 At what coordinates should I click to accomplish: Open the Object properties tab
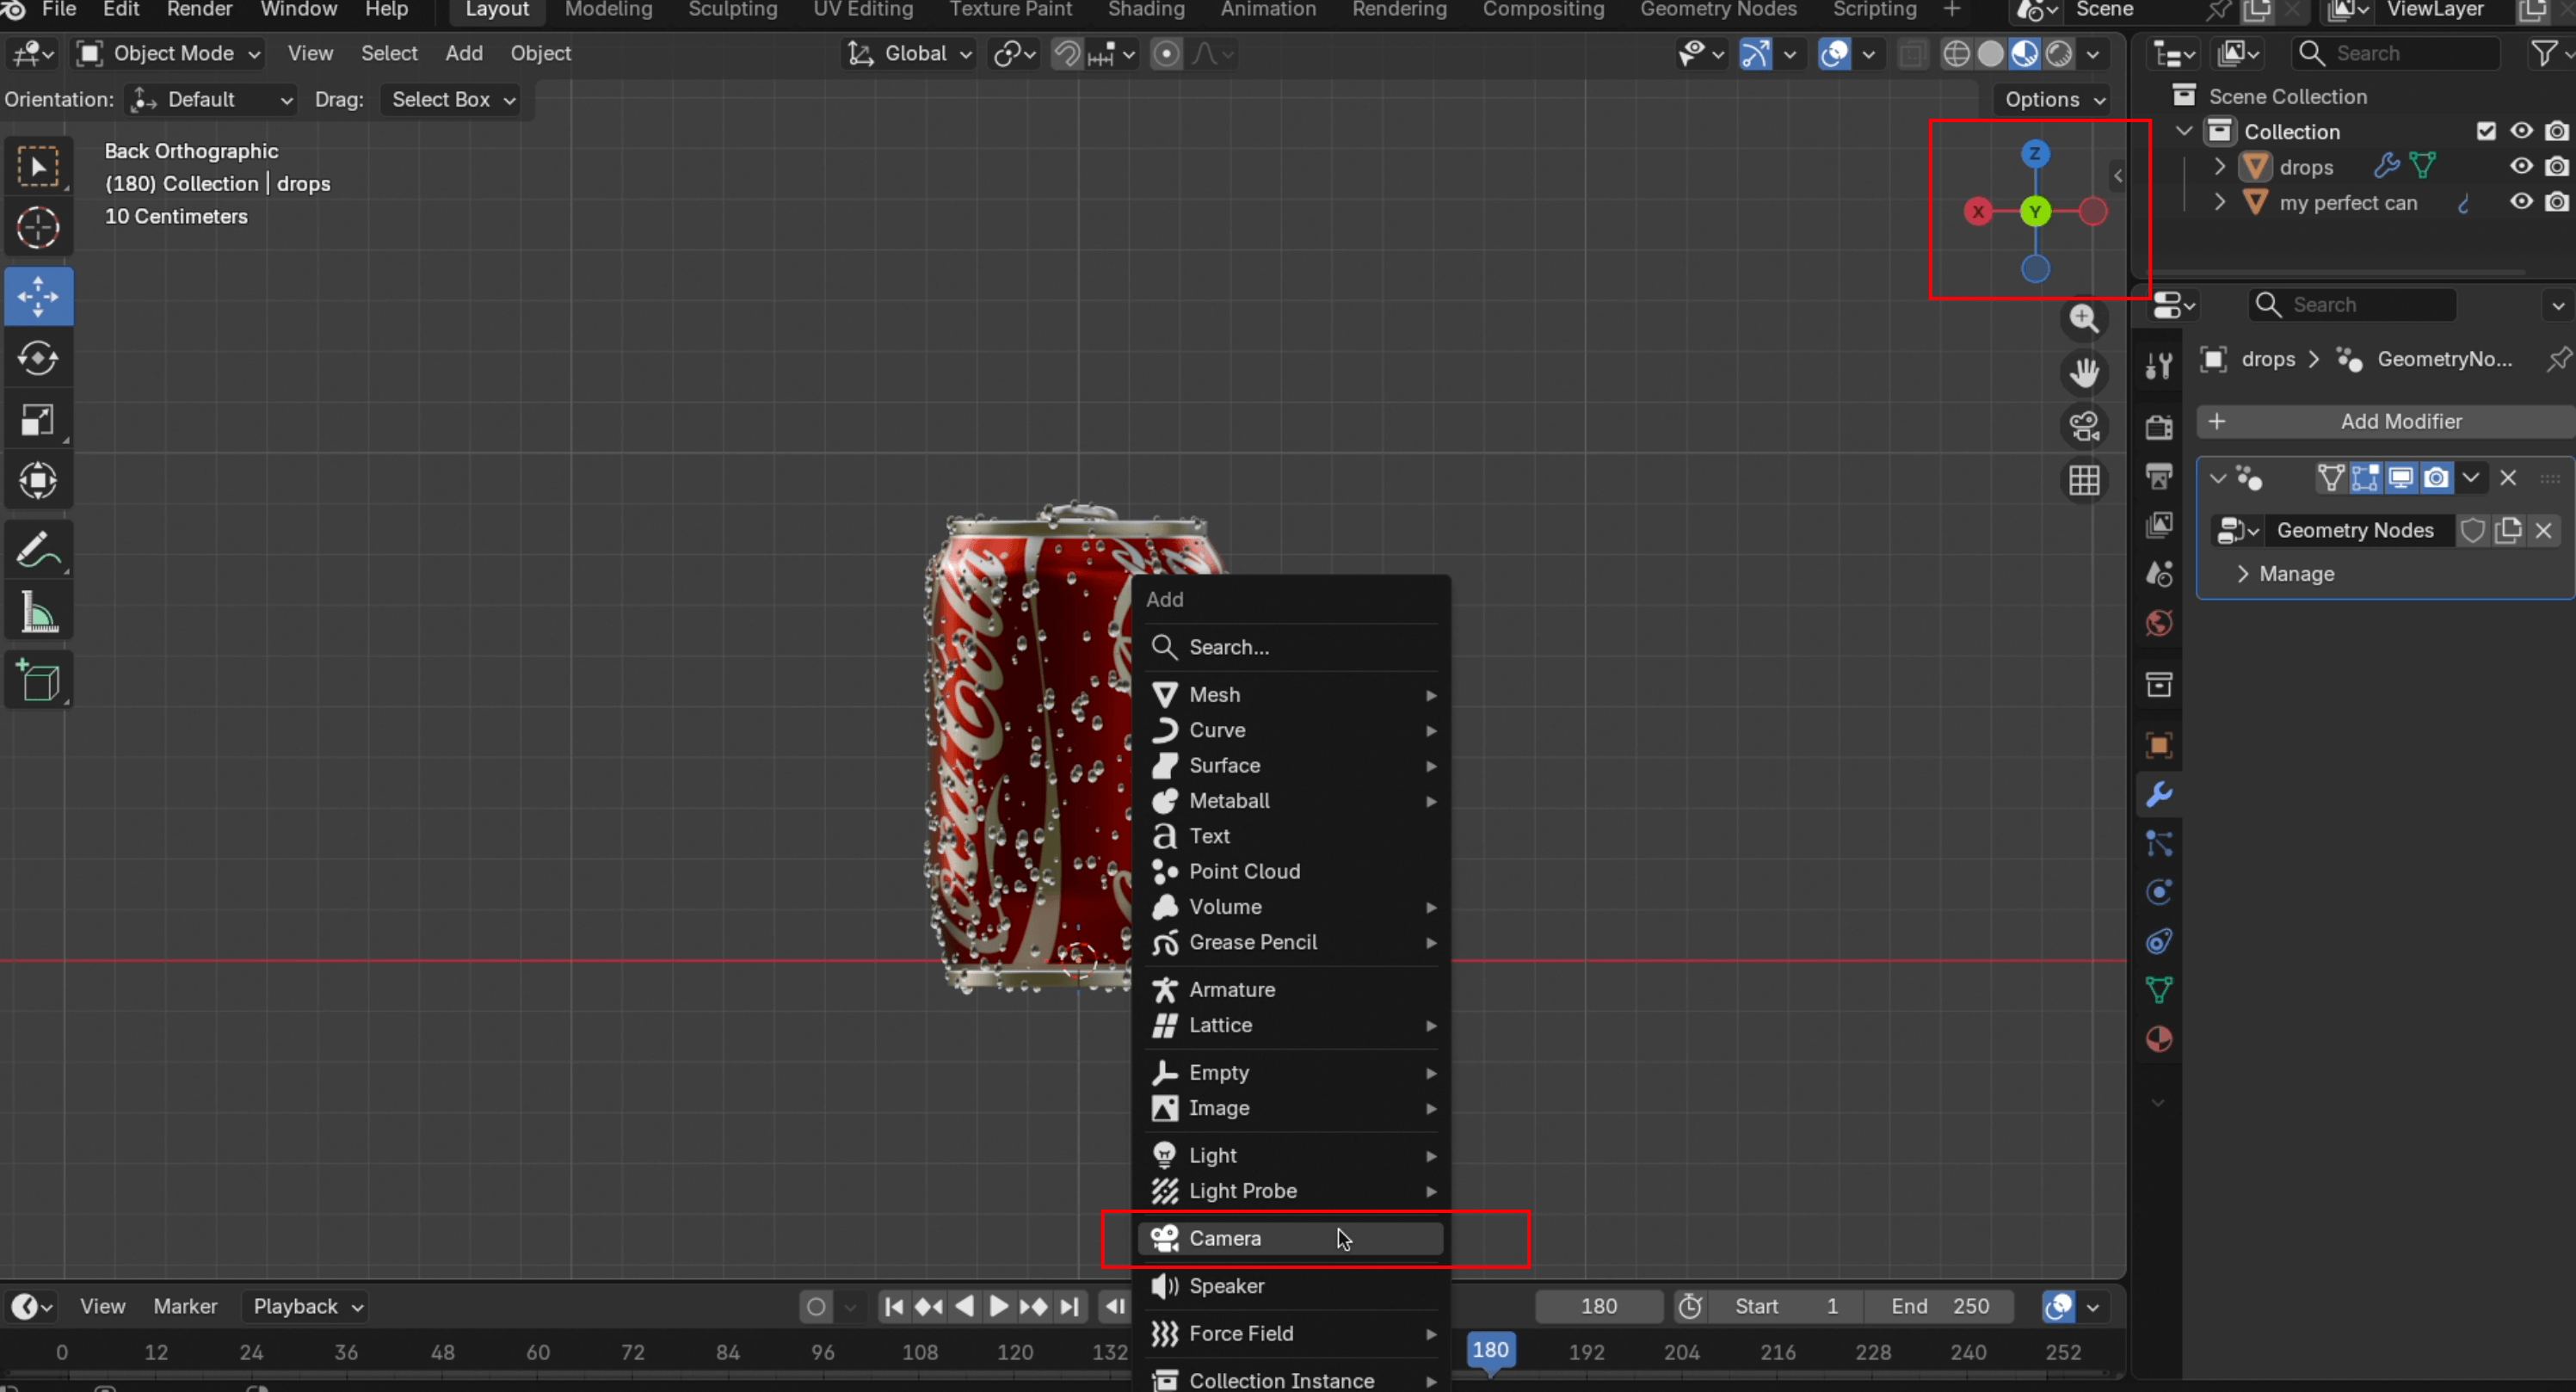[x=2159, y=746]
